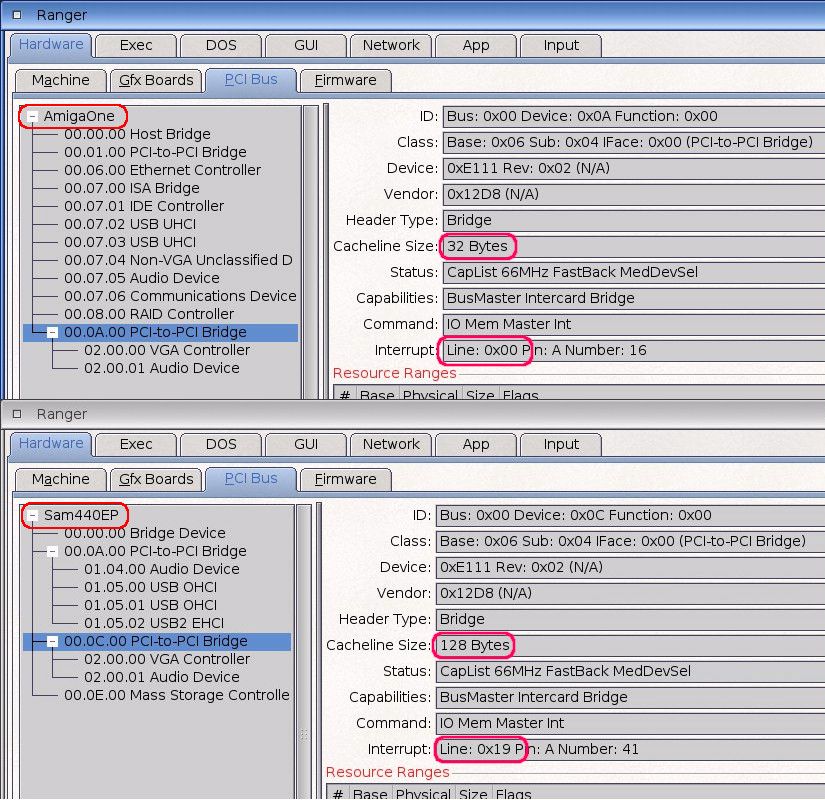Viewport: 825px width, 800px height.
Task: Collapse the AmigaOne root tree node
Action: pyautogui.click(x=33, y=116)
